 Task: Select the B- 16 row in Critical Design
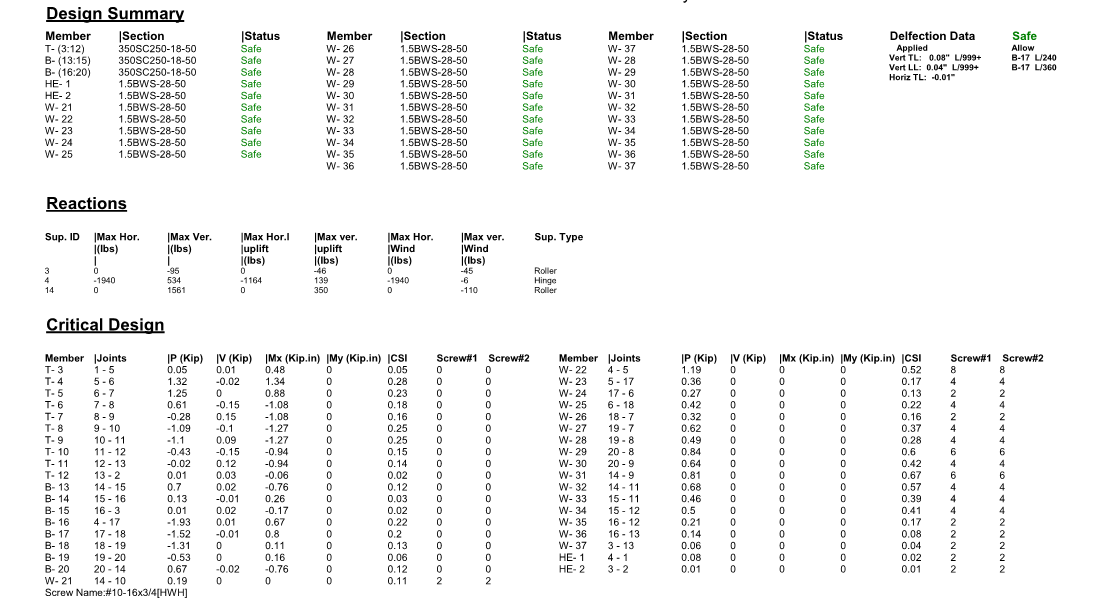pyautogui.click(x=56, y=522)
